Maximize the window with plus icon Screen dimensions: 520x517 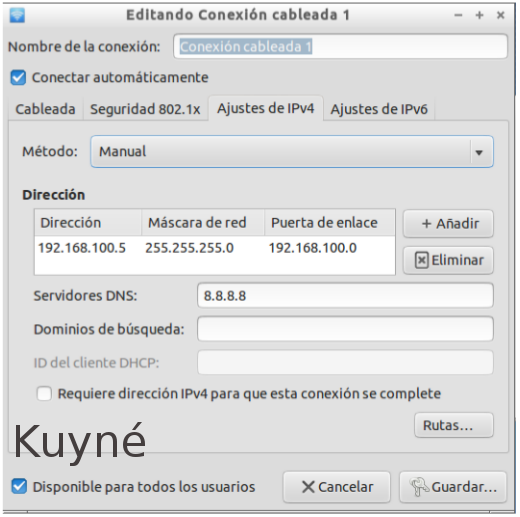tap(479, 15)
